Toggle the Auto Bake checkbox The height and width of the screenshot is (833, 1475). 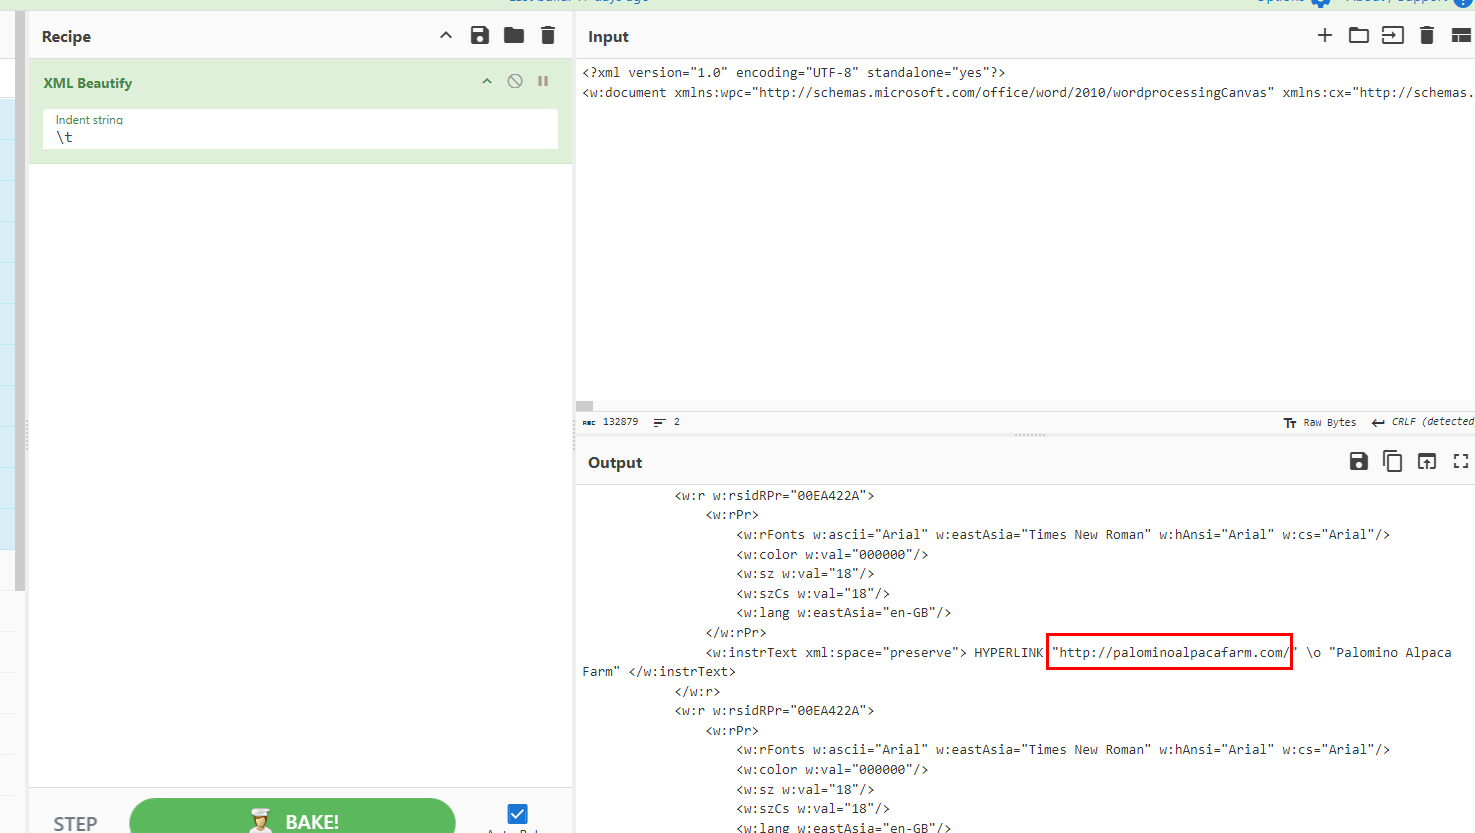coord(517,814)
